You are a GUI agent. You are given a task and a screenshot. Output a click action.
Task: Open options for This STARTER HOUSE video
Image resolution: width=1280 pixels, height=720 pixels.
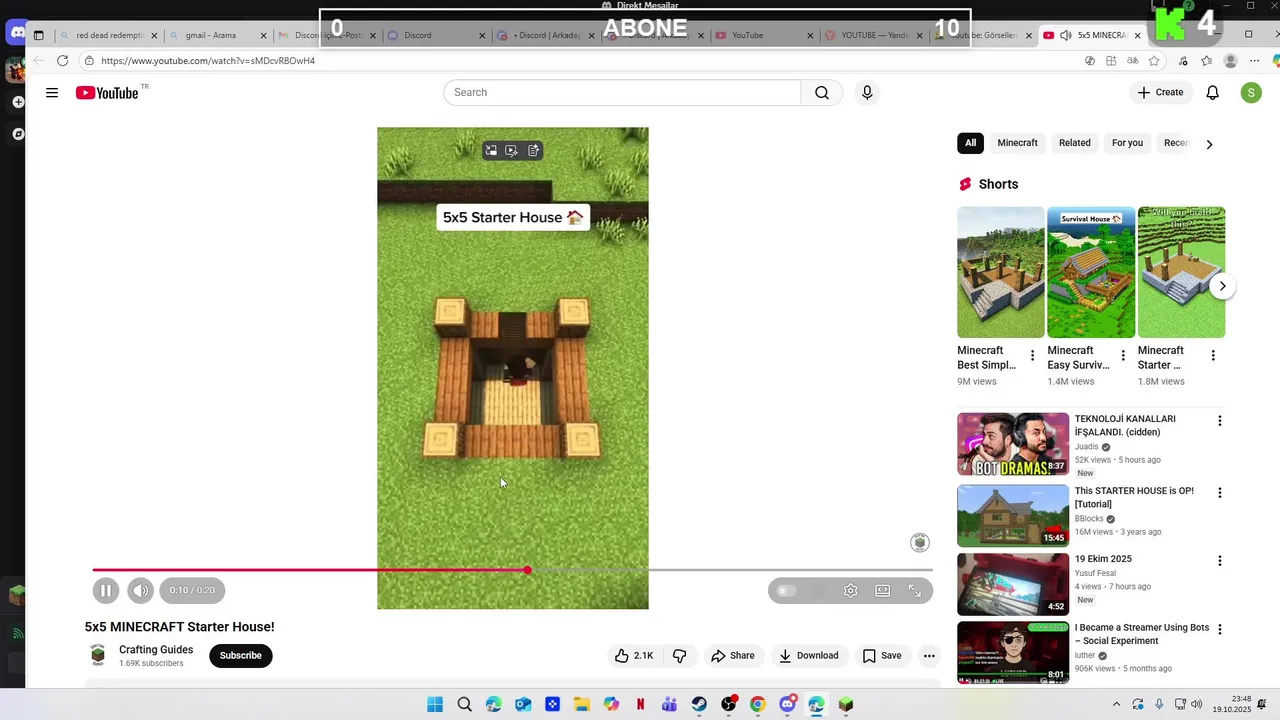point(1219,493)
